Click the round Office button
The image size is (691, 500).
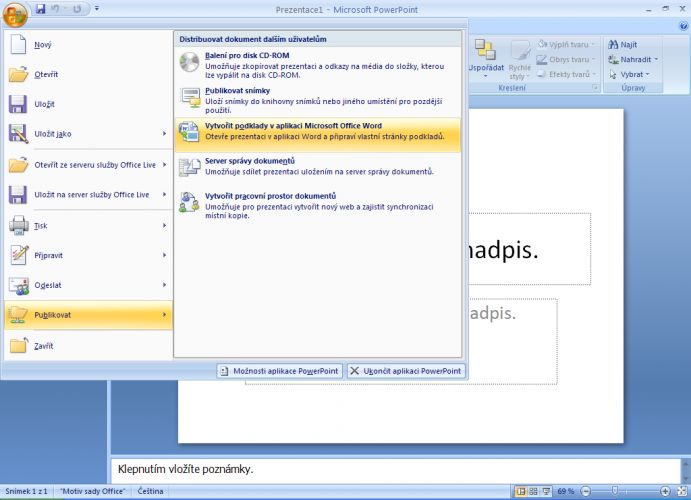pos(15,14)
